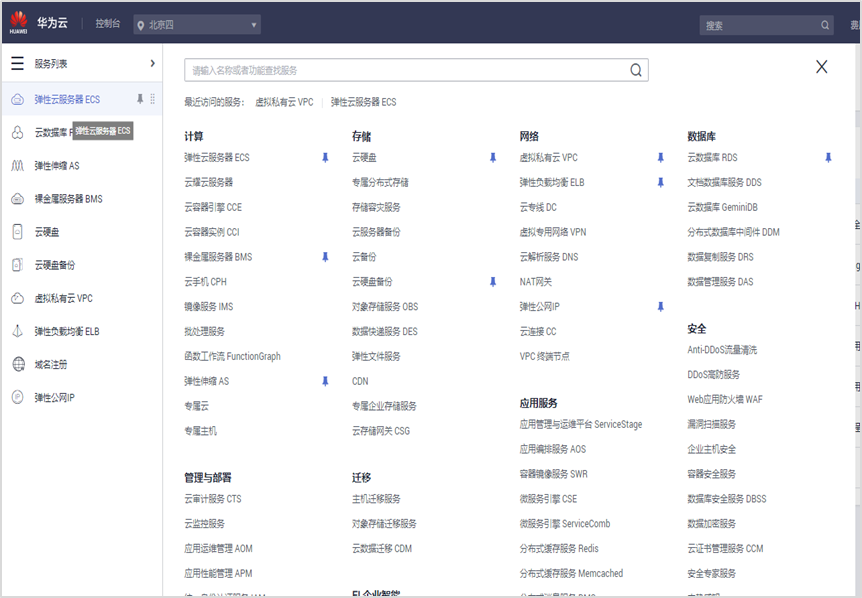
Task: Toggle pin for 弹性云服务器 ECS under 计算
Action: coord(325,158)
